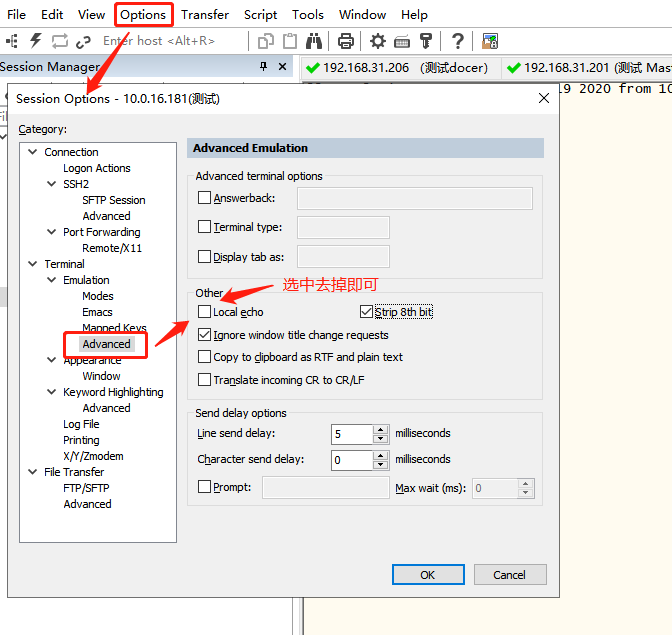Screen dimensions: 672x635
Task: Collapse the File Transfer tree node
Action: 33,472
